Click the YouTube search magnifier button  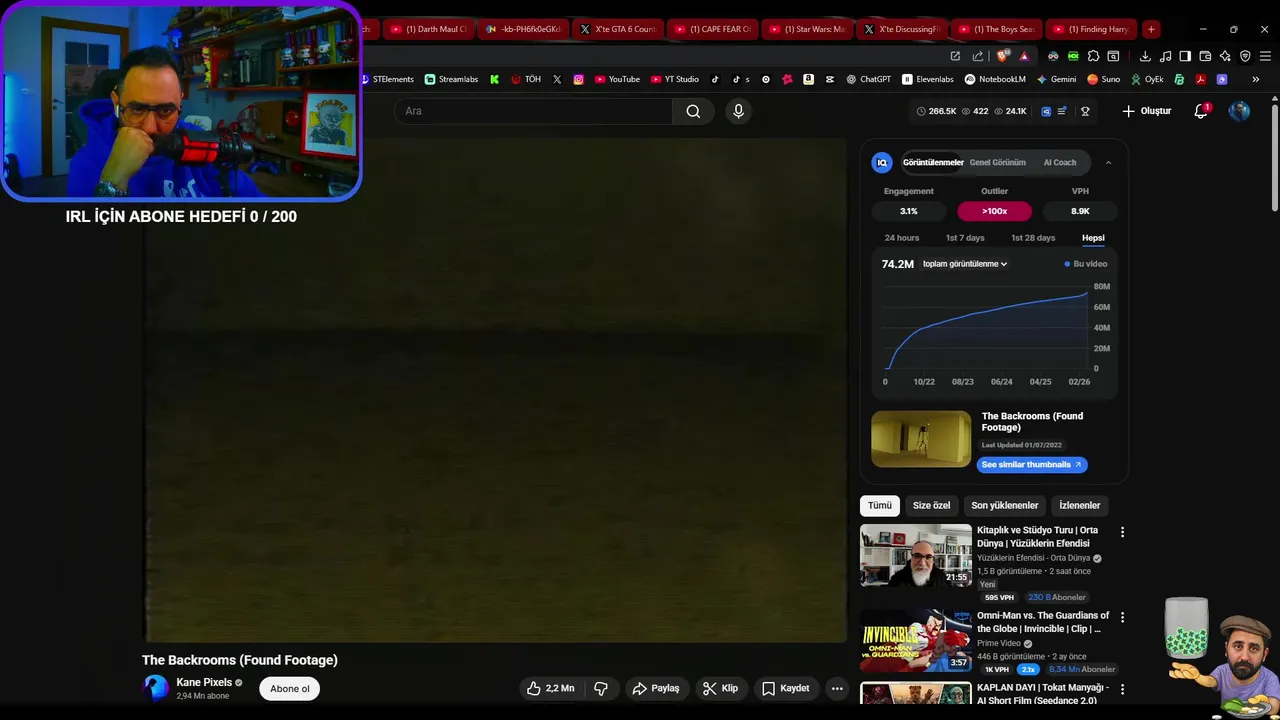693,111
